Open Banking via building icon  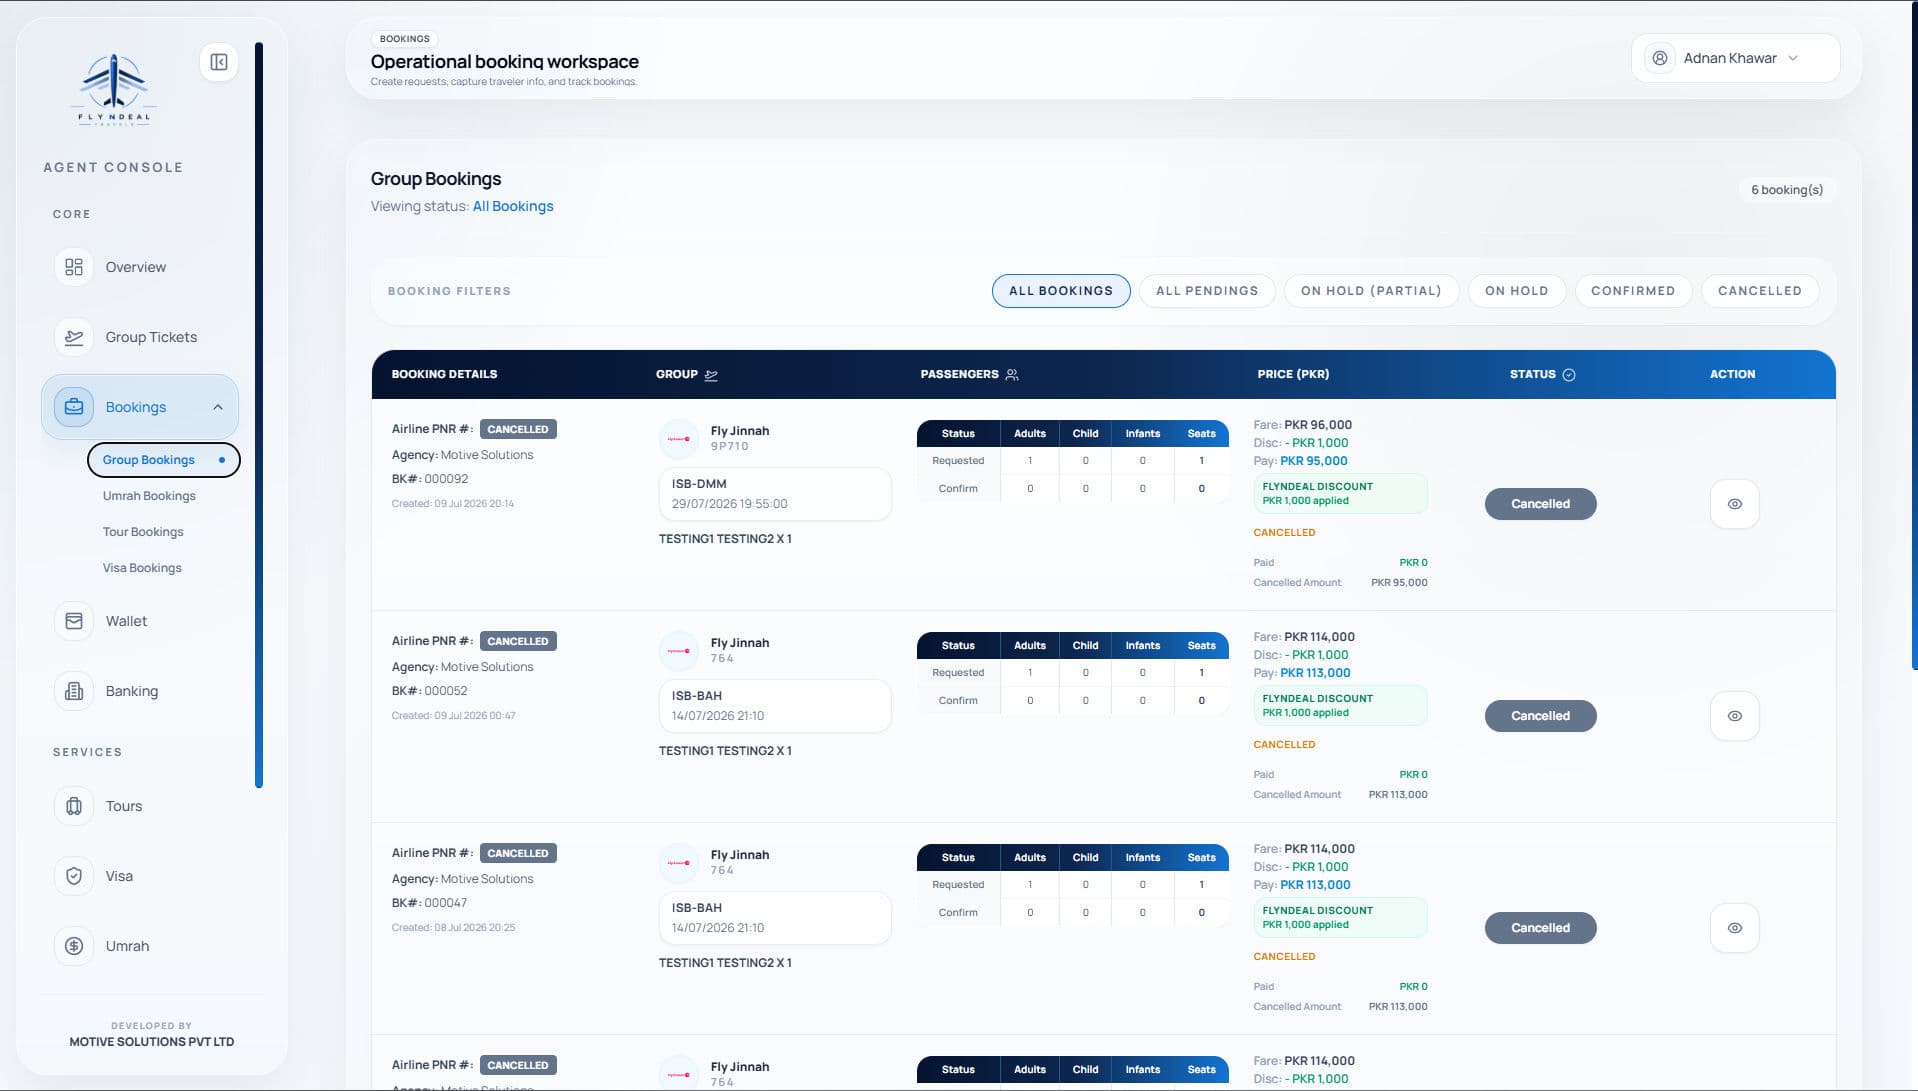74,691
